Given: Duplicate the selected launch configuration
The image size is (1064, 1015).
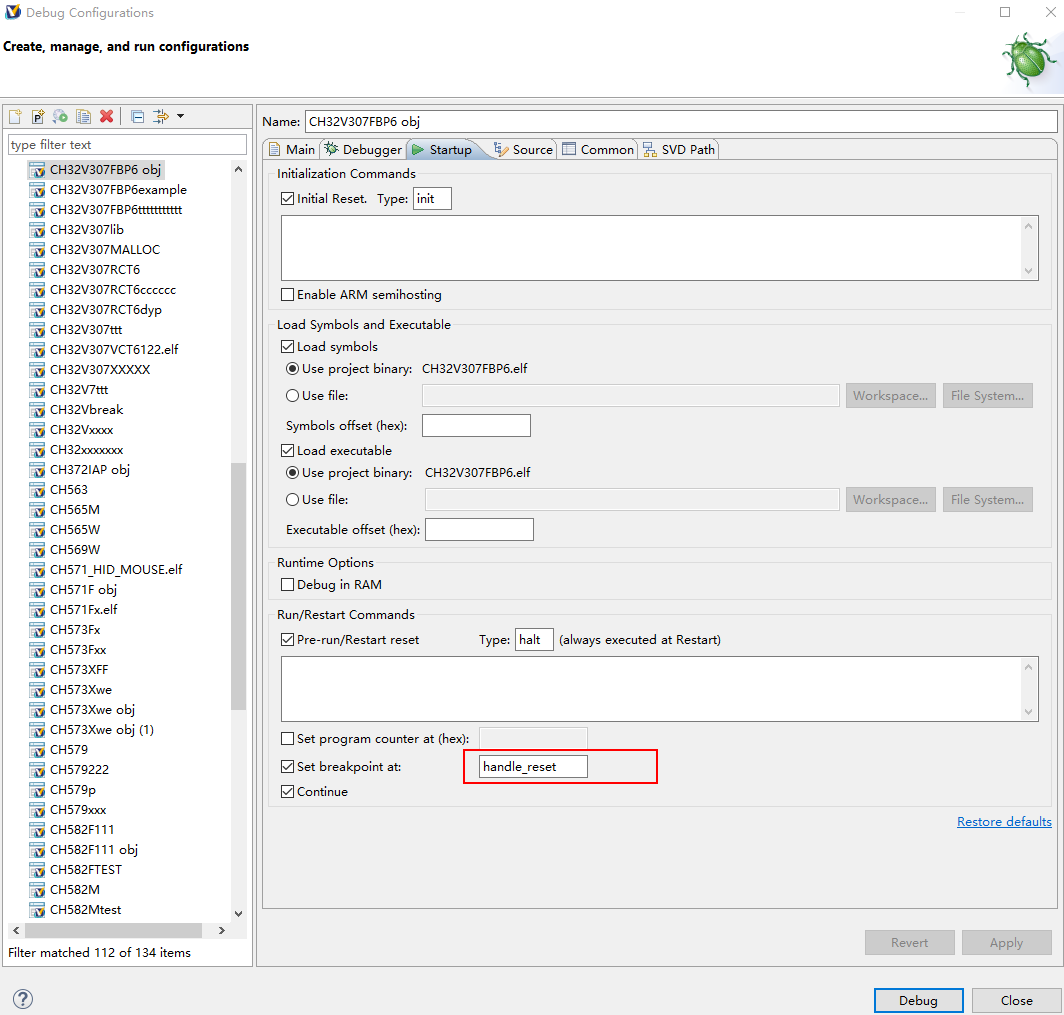Looking at the screenshot, I should pyautogui.click(x=84, y=117).
